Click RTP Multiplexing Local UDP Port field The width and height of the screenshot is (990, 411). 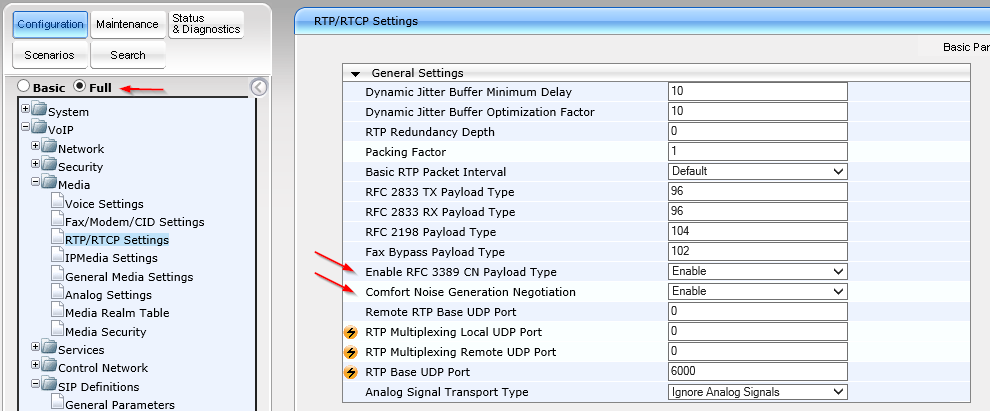click(x=758, y=331)
